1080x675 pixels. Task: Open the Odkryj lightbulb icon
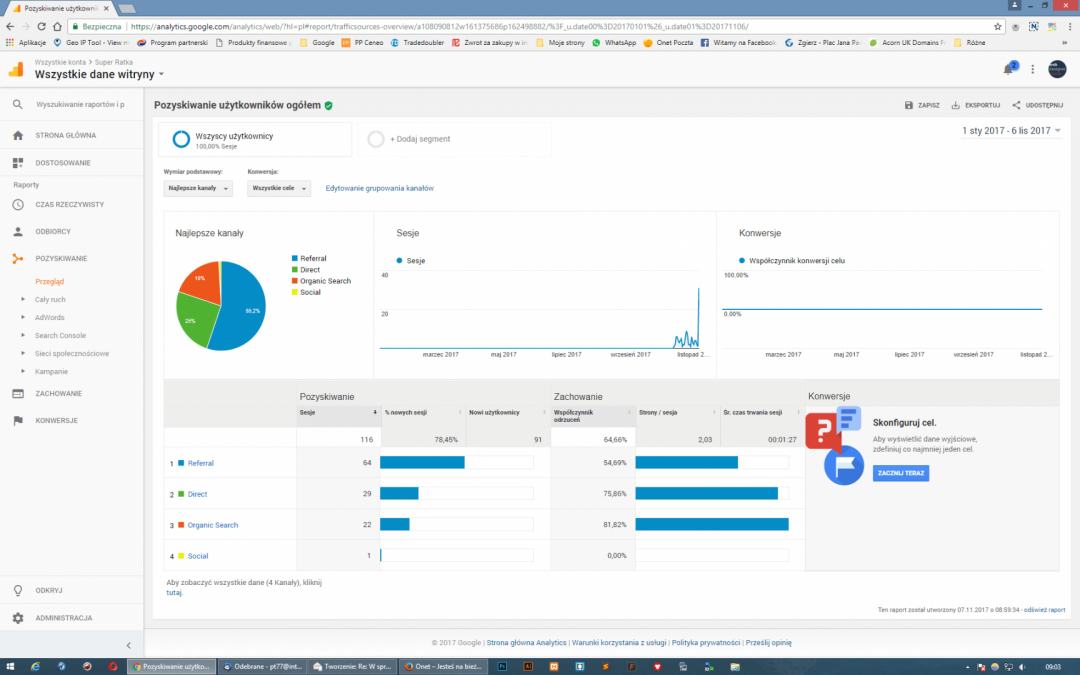coord(18,590)
